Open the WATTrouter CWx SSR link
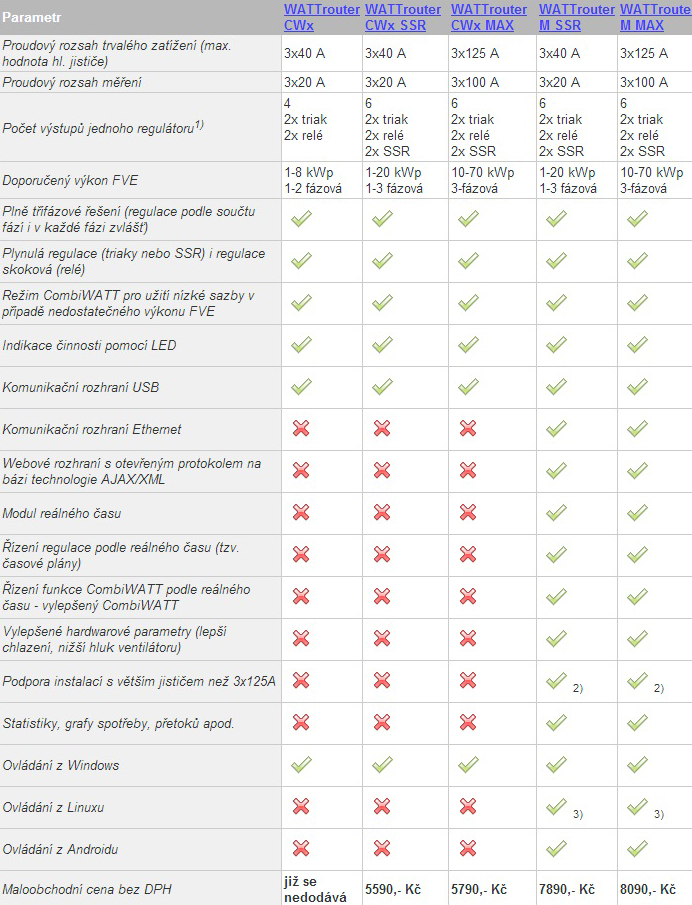 402,17
